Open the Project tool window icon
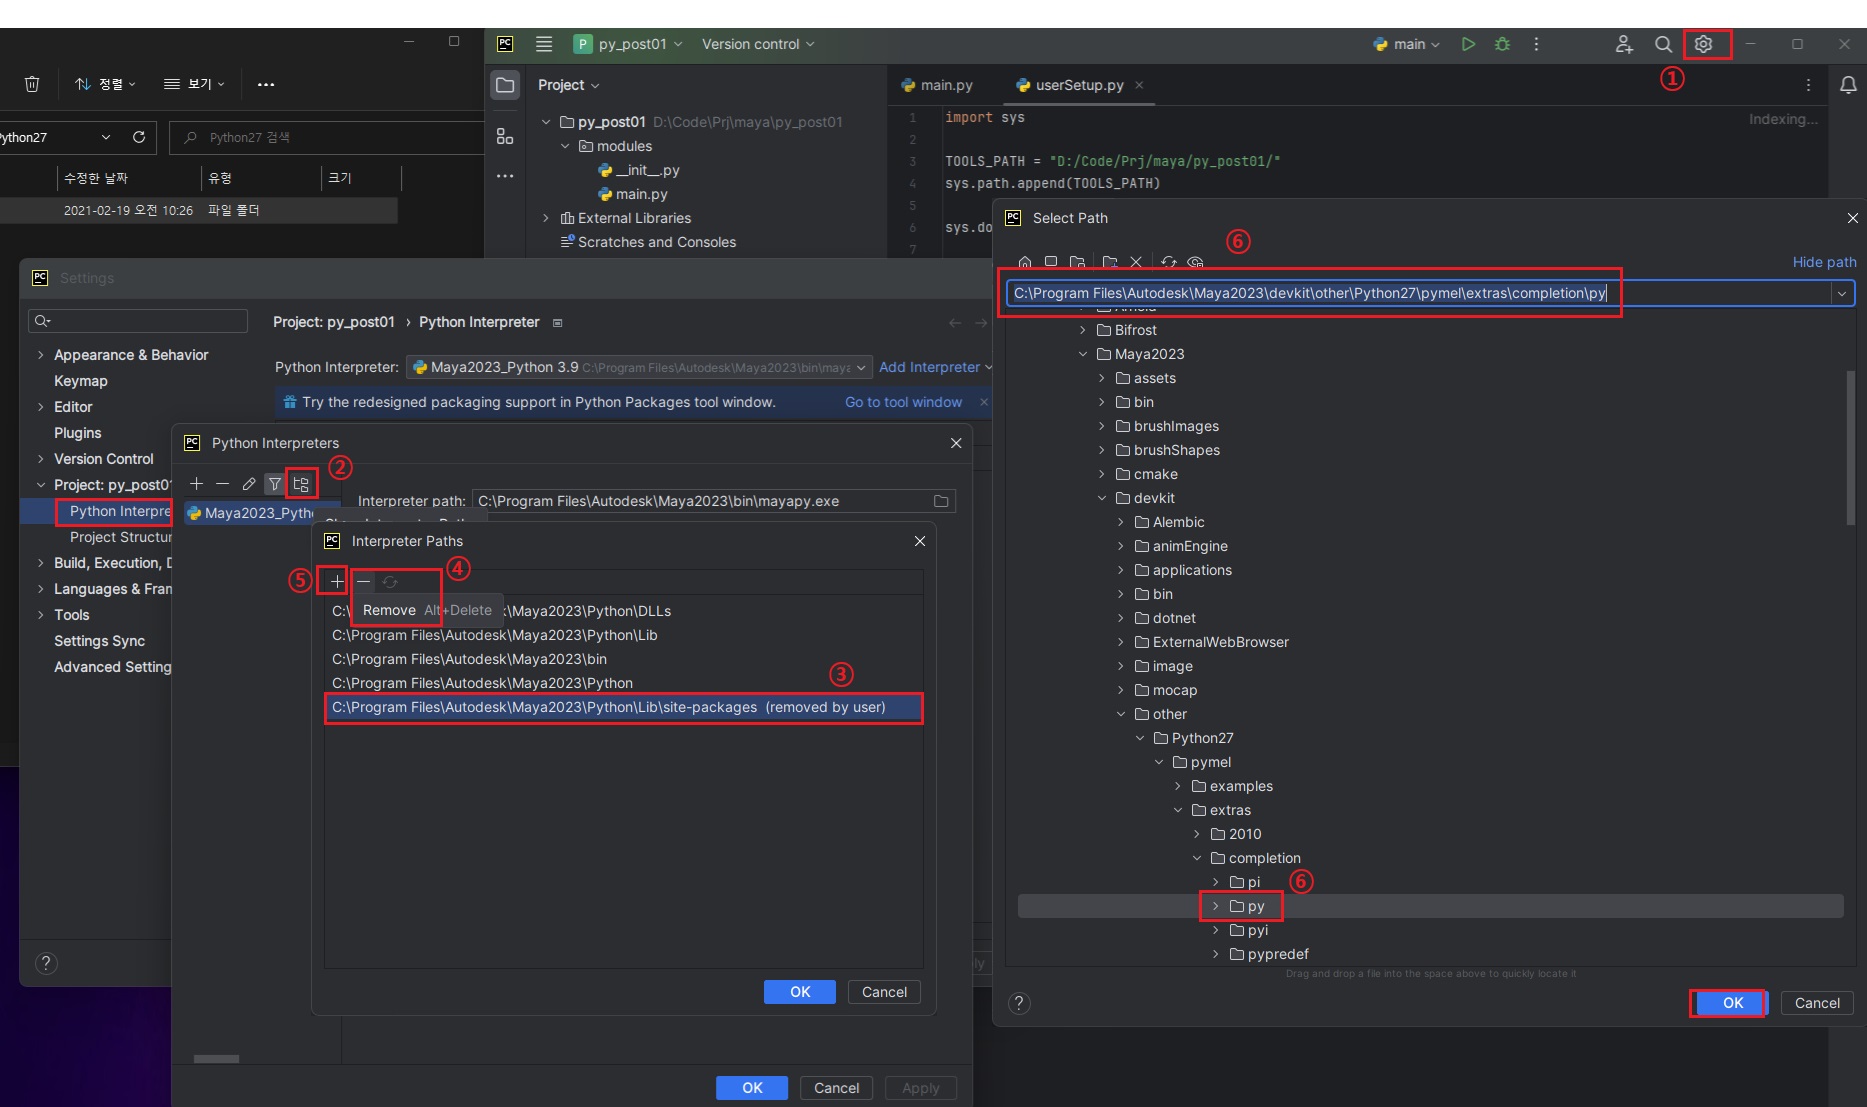Image resolution: width=1867 pixels, height=1107 pixels. pos(506,85)
